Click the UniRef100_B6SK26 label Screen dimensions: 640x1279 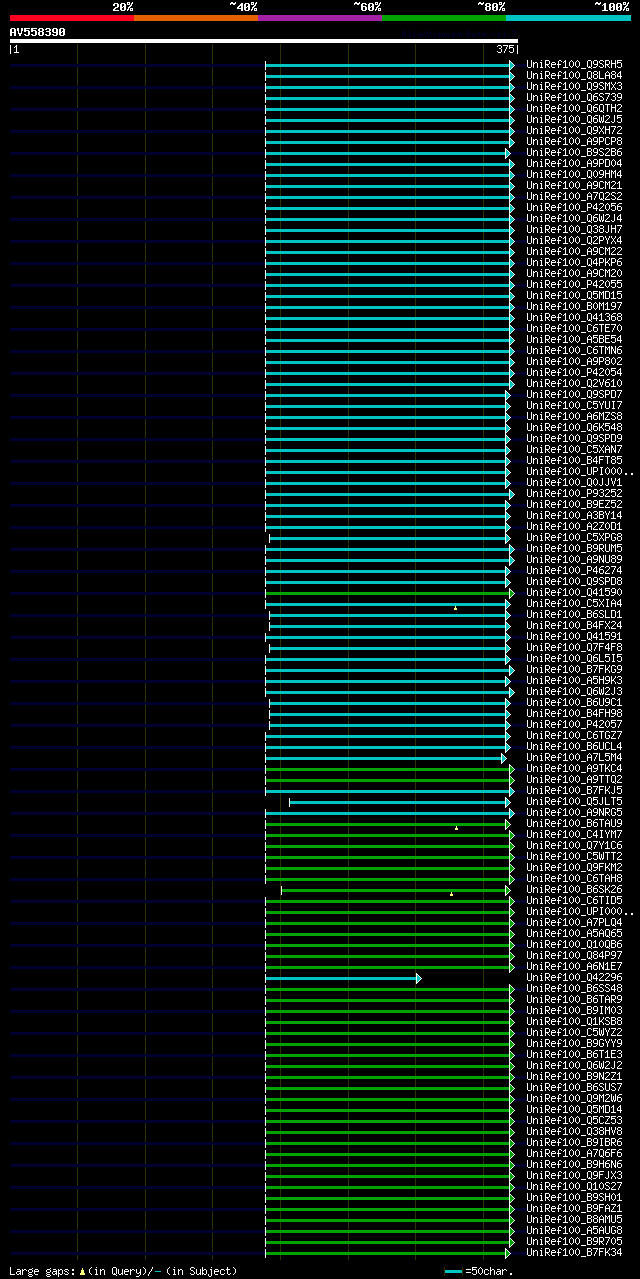[574, 889]
